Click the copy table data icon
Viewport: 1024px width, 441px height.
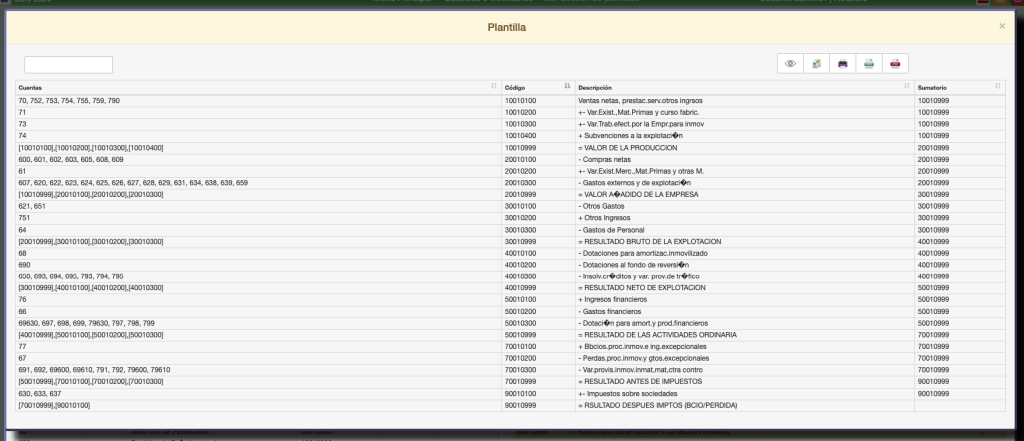[x=816, y=64]
